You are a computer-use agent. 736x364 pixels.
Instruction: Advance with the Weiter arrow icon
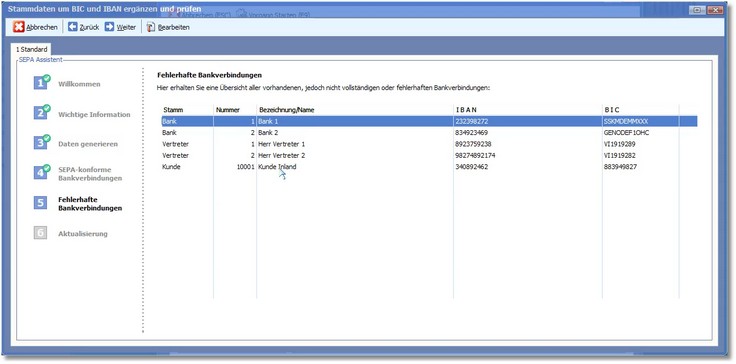click(109, 27)
